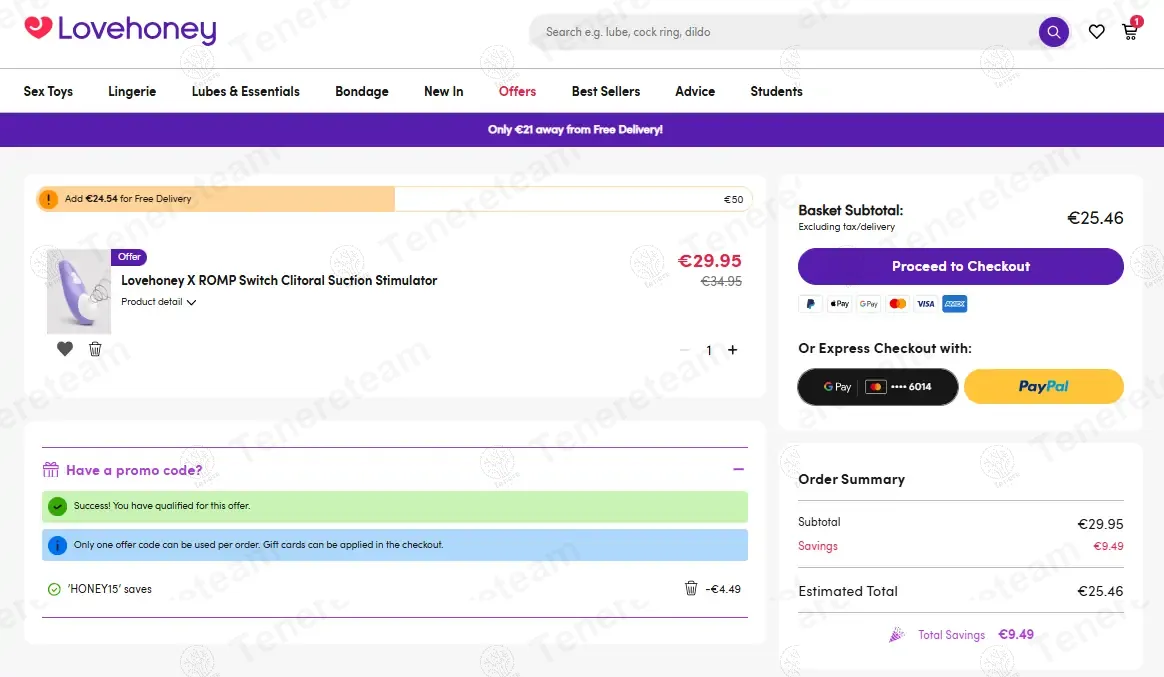Click the Savings €9.49 value
1164x677 pixels.
coord(1108,546)
